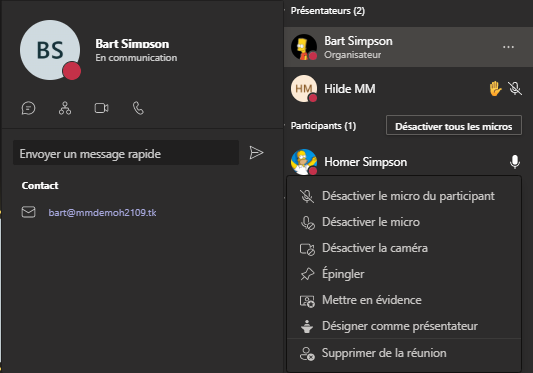Image resolution: width=533 pixels, height=373 pixels.
Task: Select Mettre en évidence option
Action: [404, 300]
